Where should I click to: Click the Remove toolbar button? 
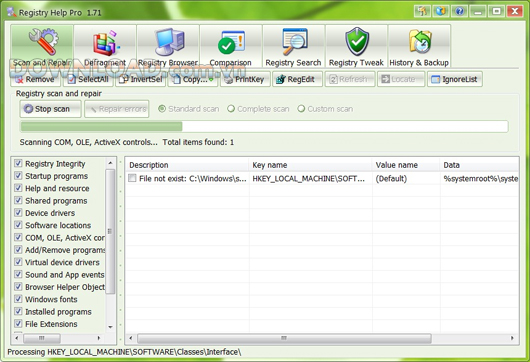35,79
